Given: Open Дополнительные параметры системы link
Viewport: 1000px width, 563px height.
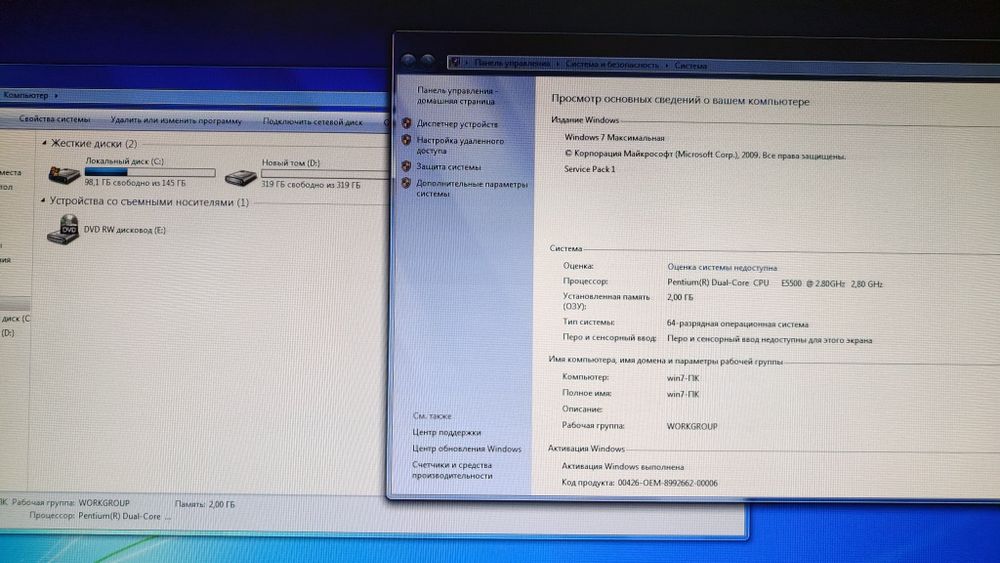Looking at the screenshot, I should pyautogui.click(x=472, y=188).
